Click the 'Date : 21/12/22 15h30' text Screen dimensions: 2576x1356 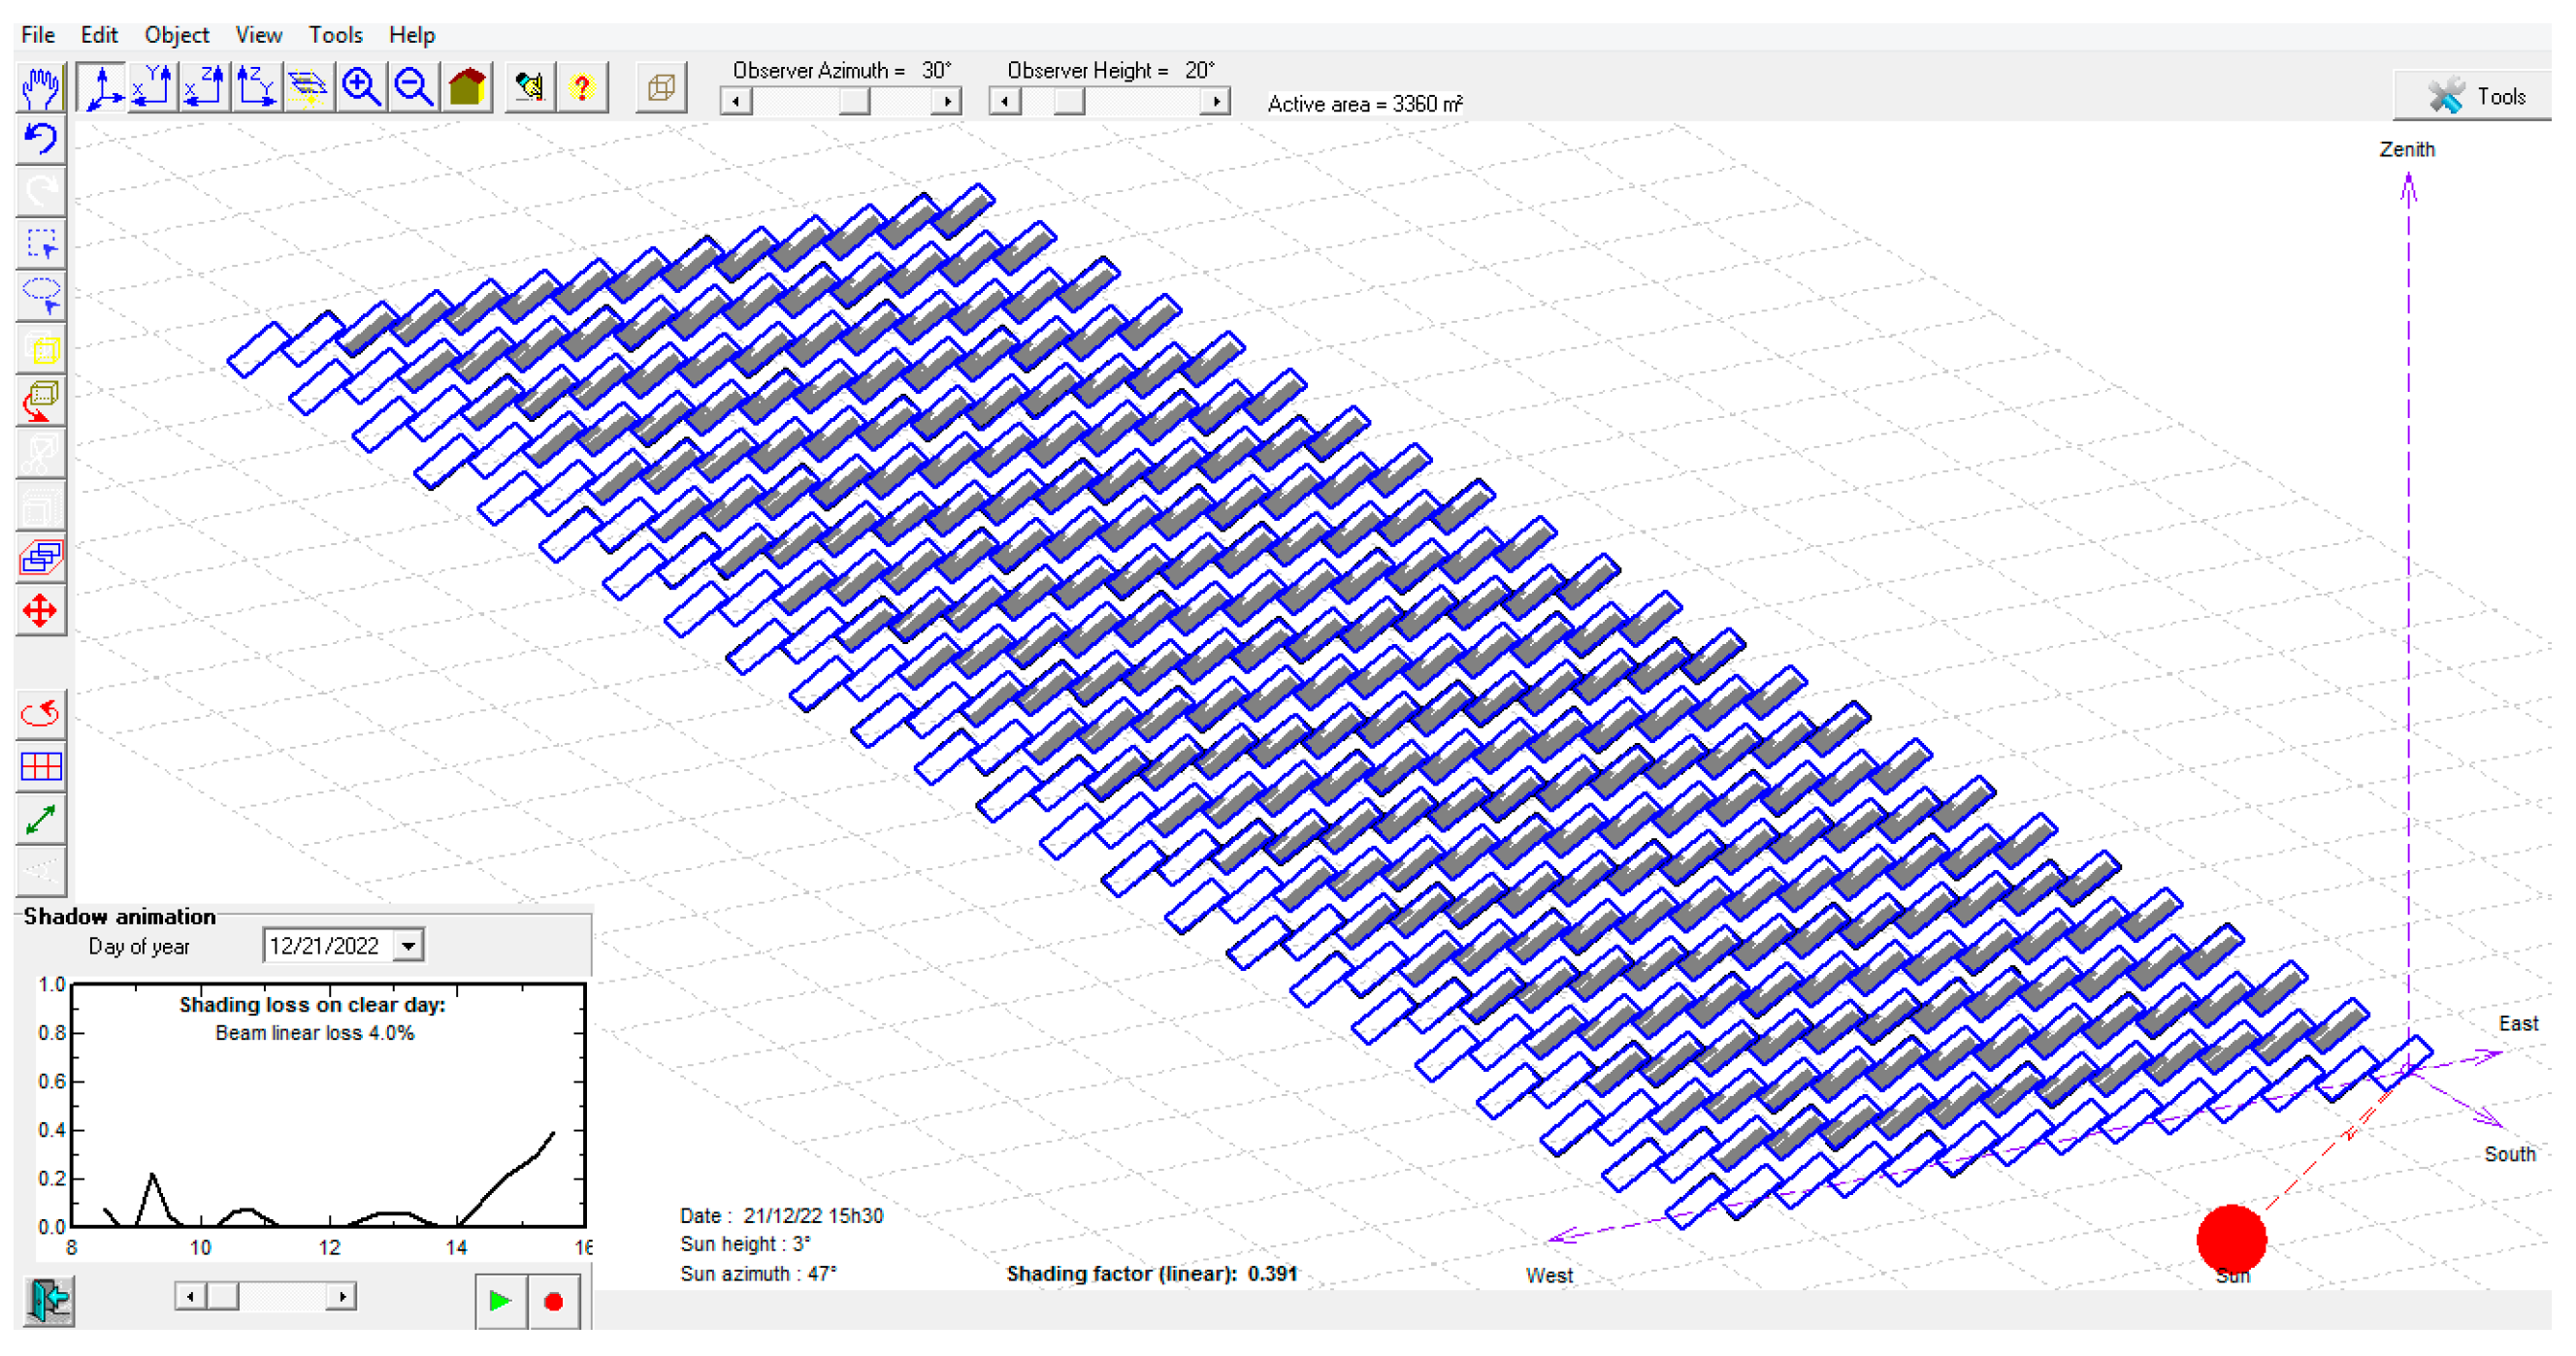tap(781, 1216)
